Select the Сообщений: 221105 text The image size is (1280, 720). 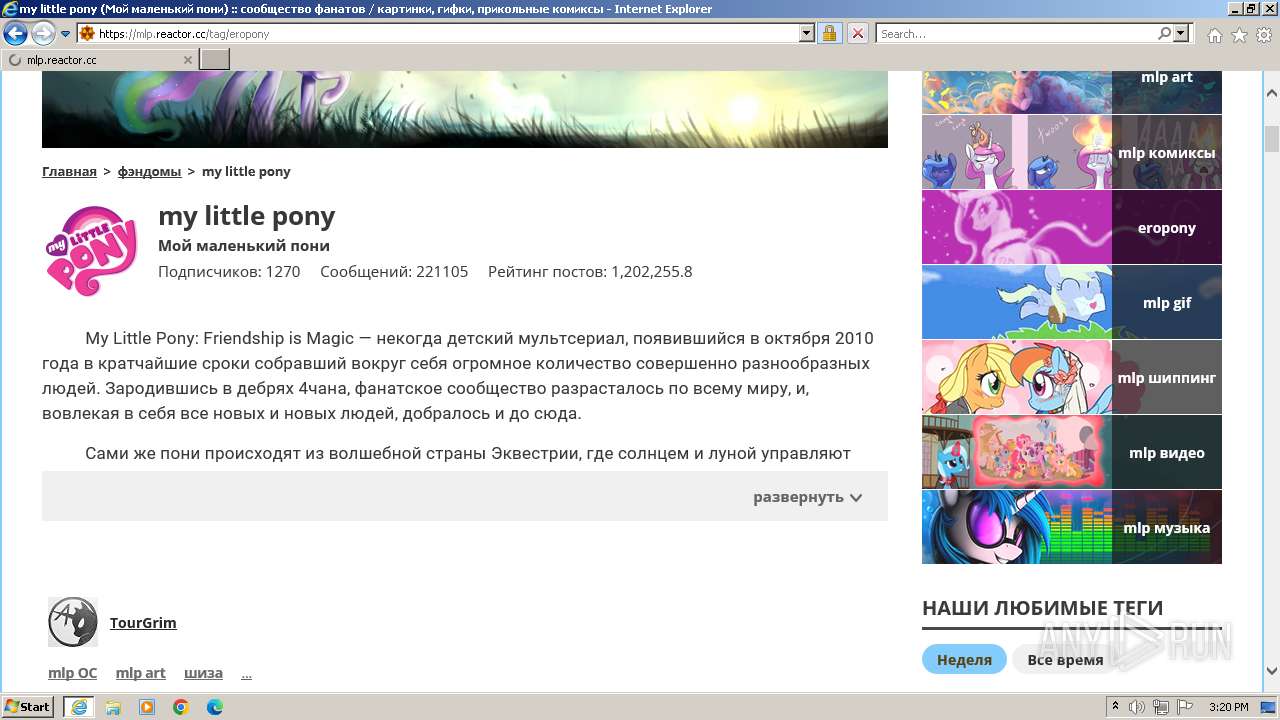pyautogui.click(x=394, y=271)
